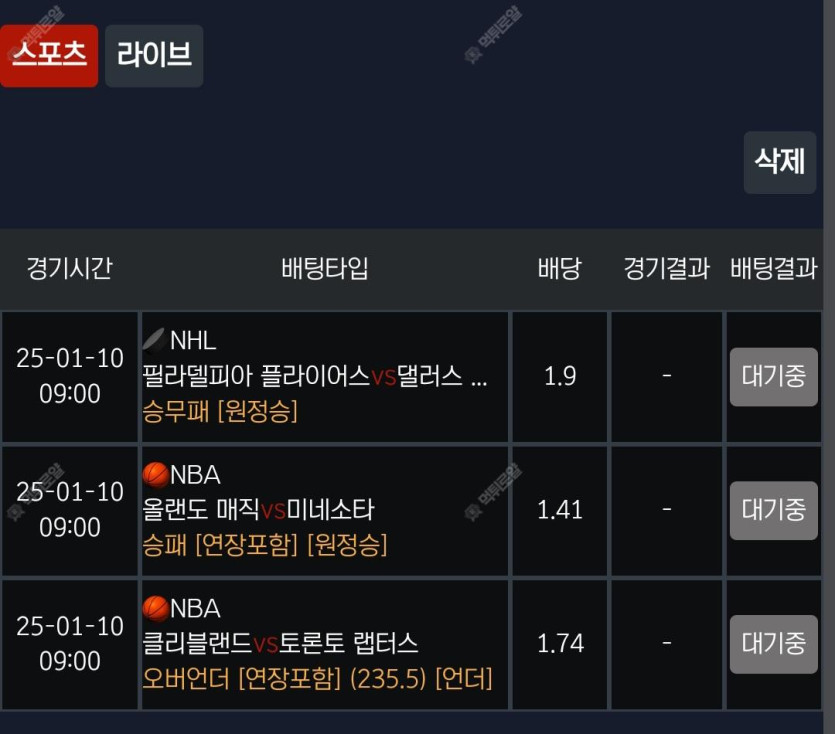Click the 오버언더 (235.5) 언더 bet type
835x734 pixels.
pos(317,679)
